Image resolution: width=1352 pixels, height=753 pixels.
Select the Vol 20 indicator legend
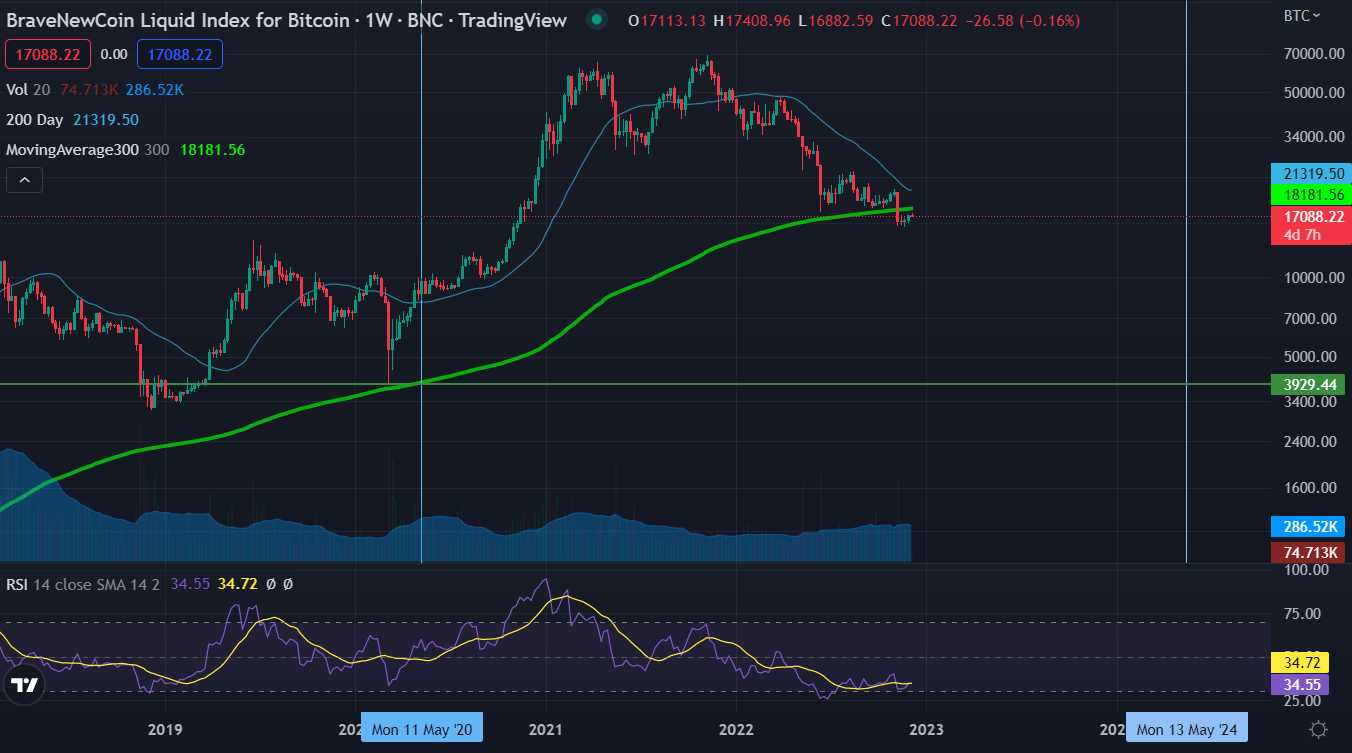click(28, 89)
